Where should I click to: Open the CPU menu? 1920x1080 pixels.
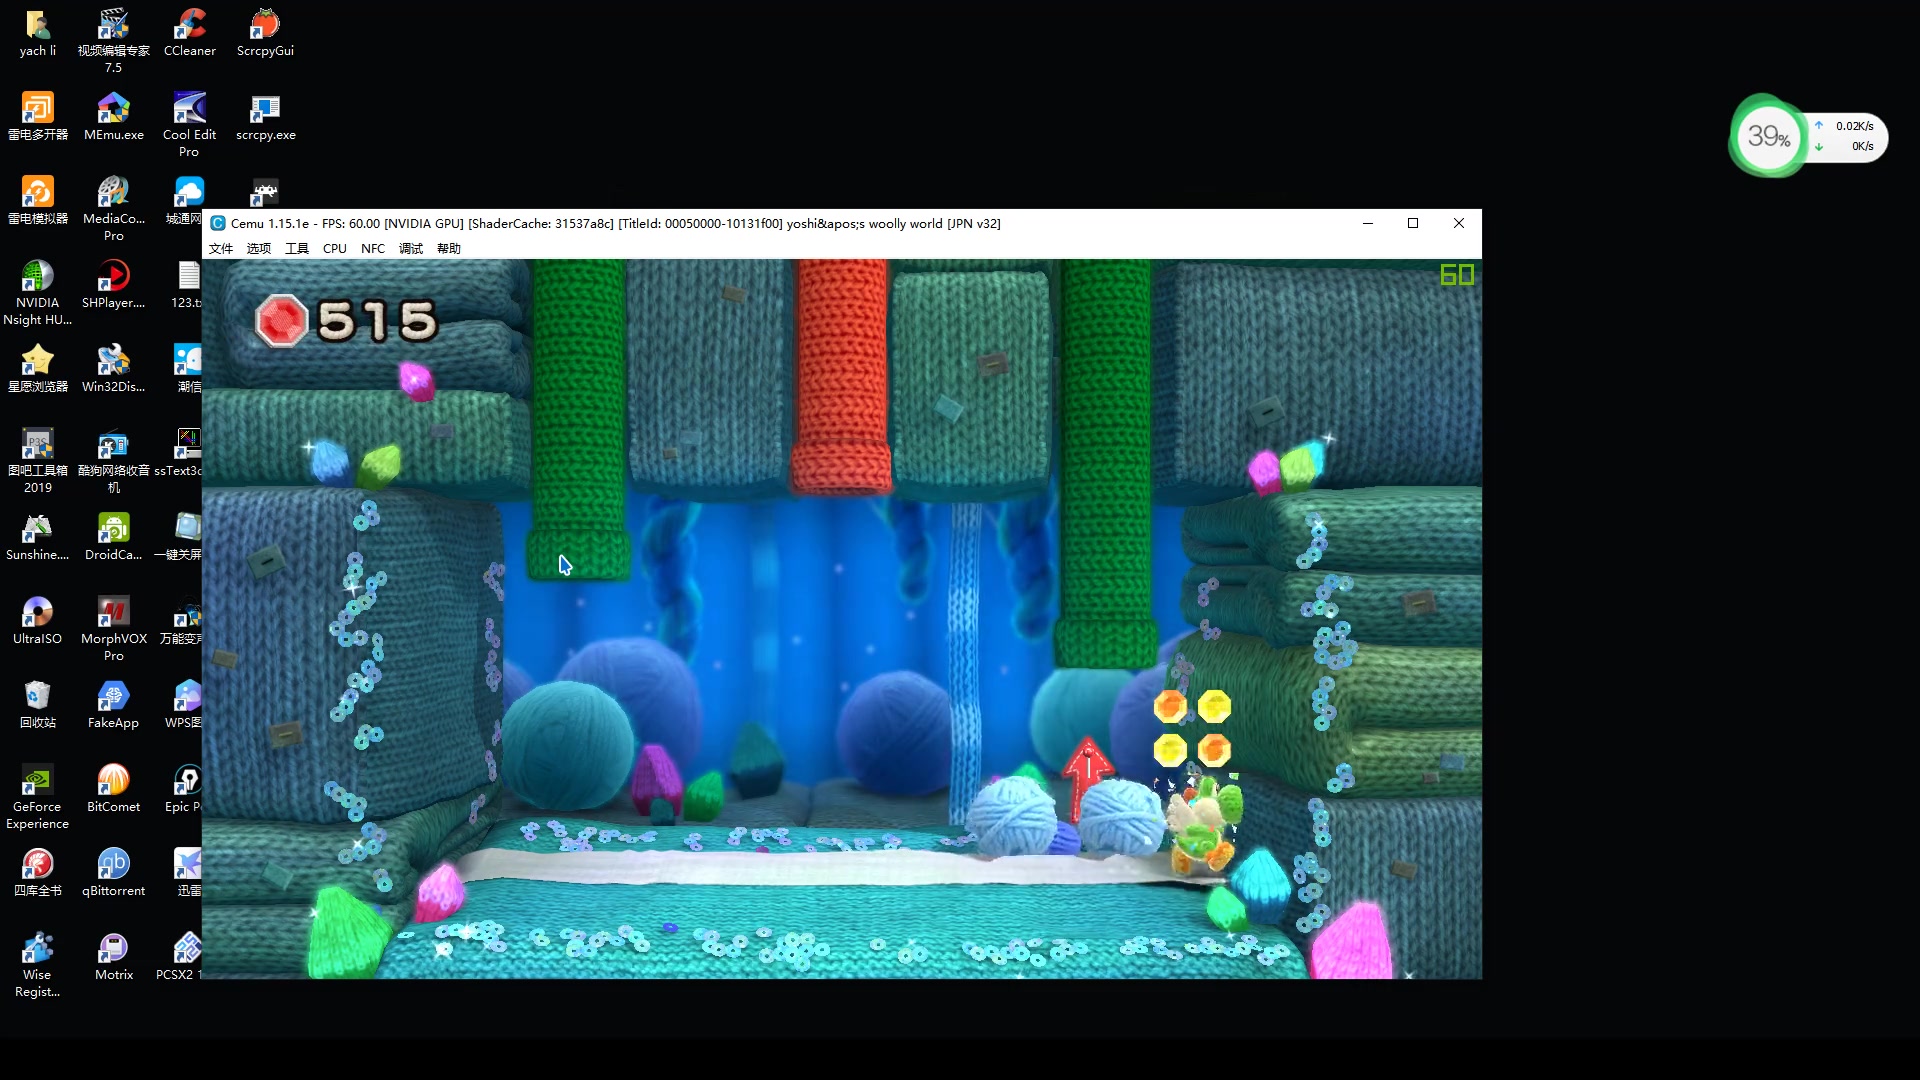click(334, 249)
